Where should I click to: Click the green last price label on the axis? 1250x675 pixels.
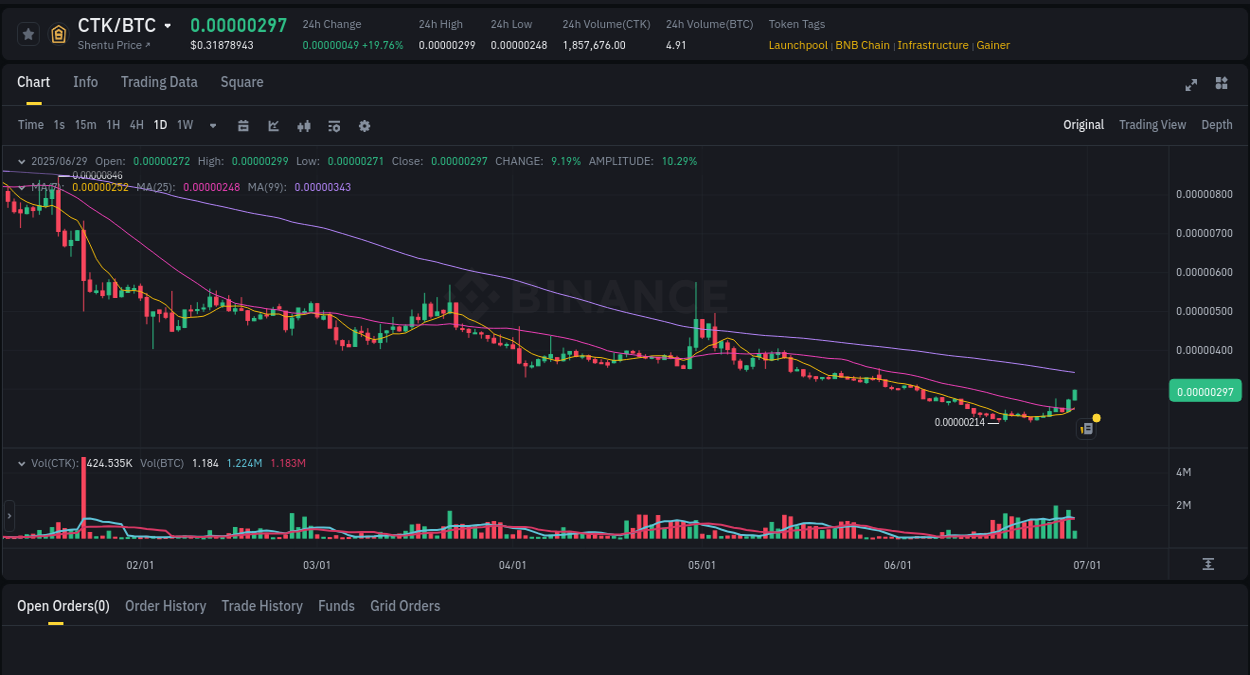point(1205,390)
